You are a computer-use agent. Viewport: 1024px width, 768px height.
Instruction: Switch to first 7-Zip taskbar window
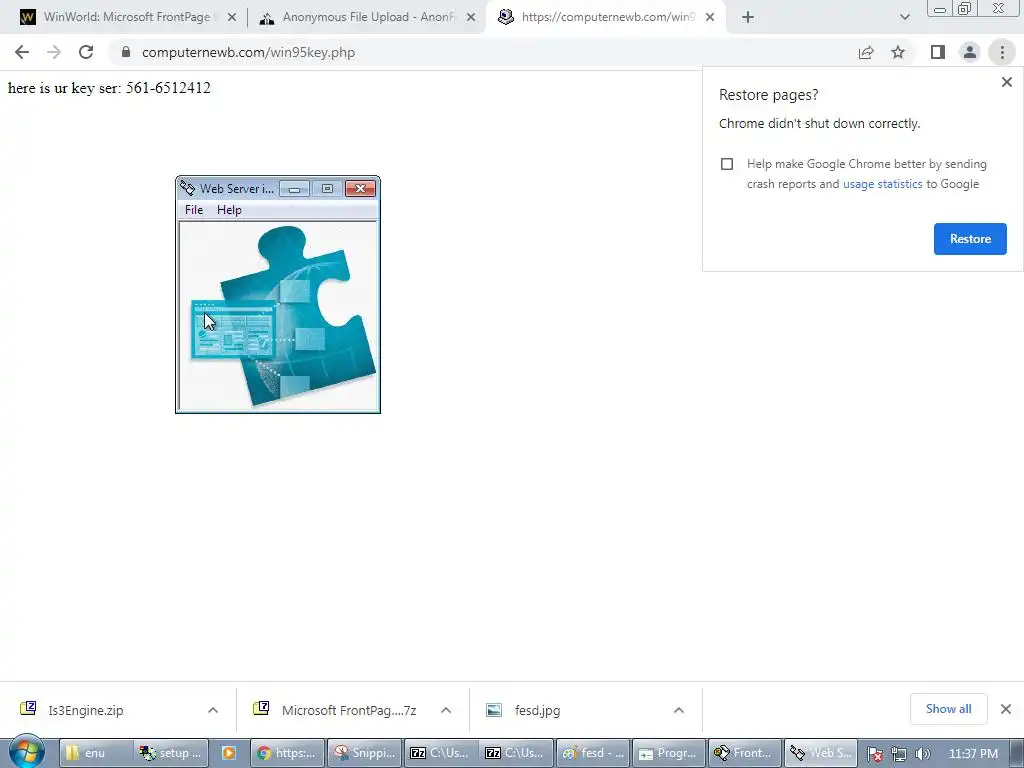[441, 753]
